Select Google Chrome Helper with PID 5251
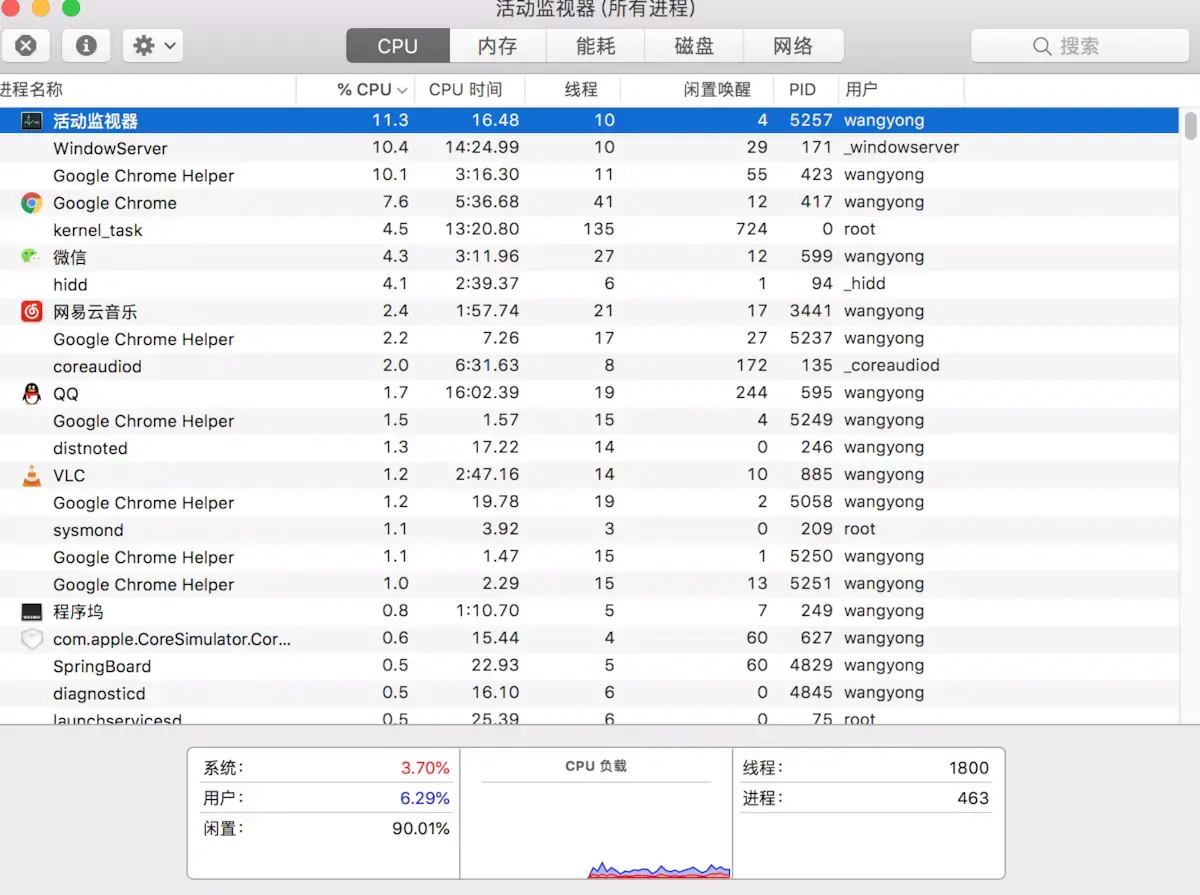Image resolution: width=1200 pixels, height=895 pixels. [590, 584]
